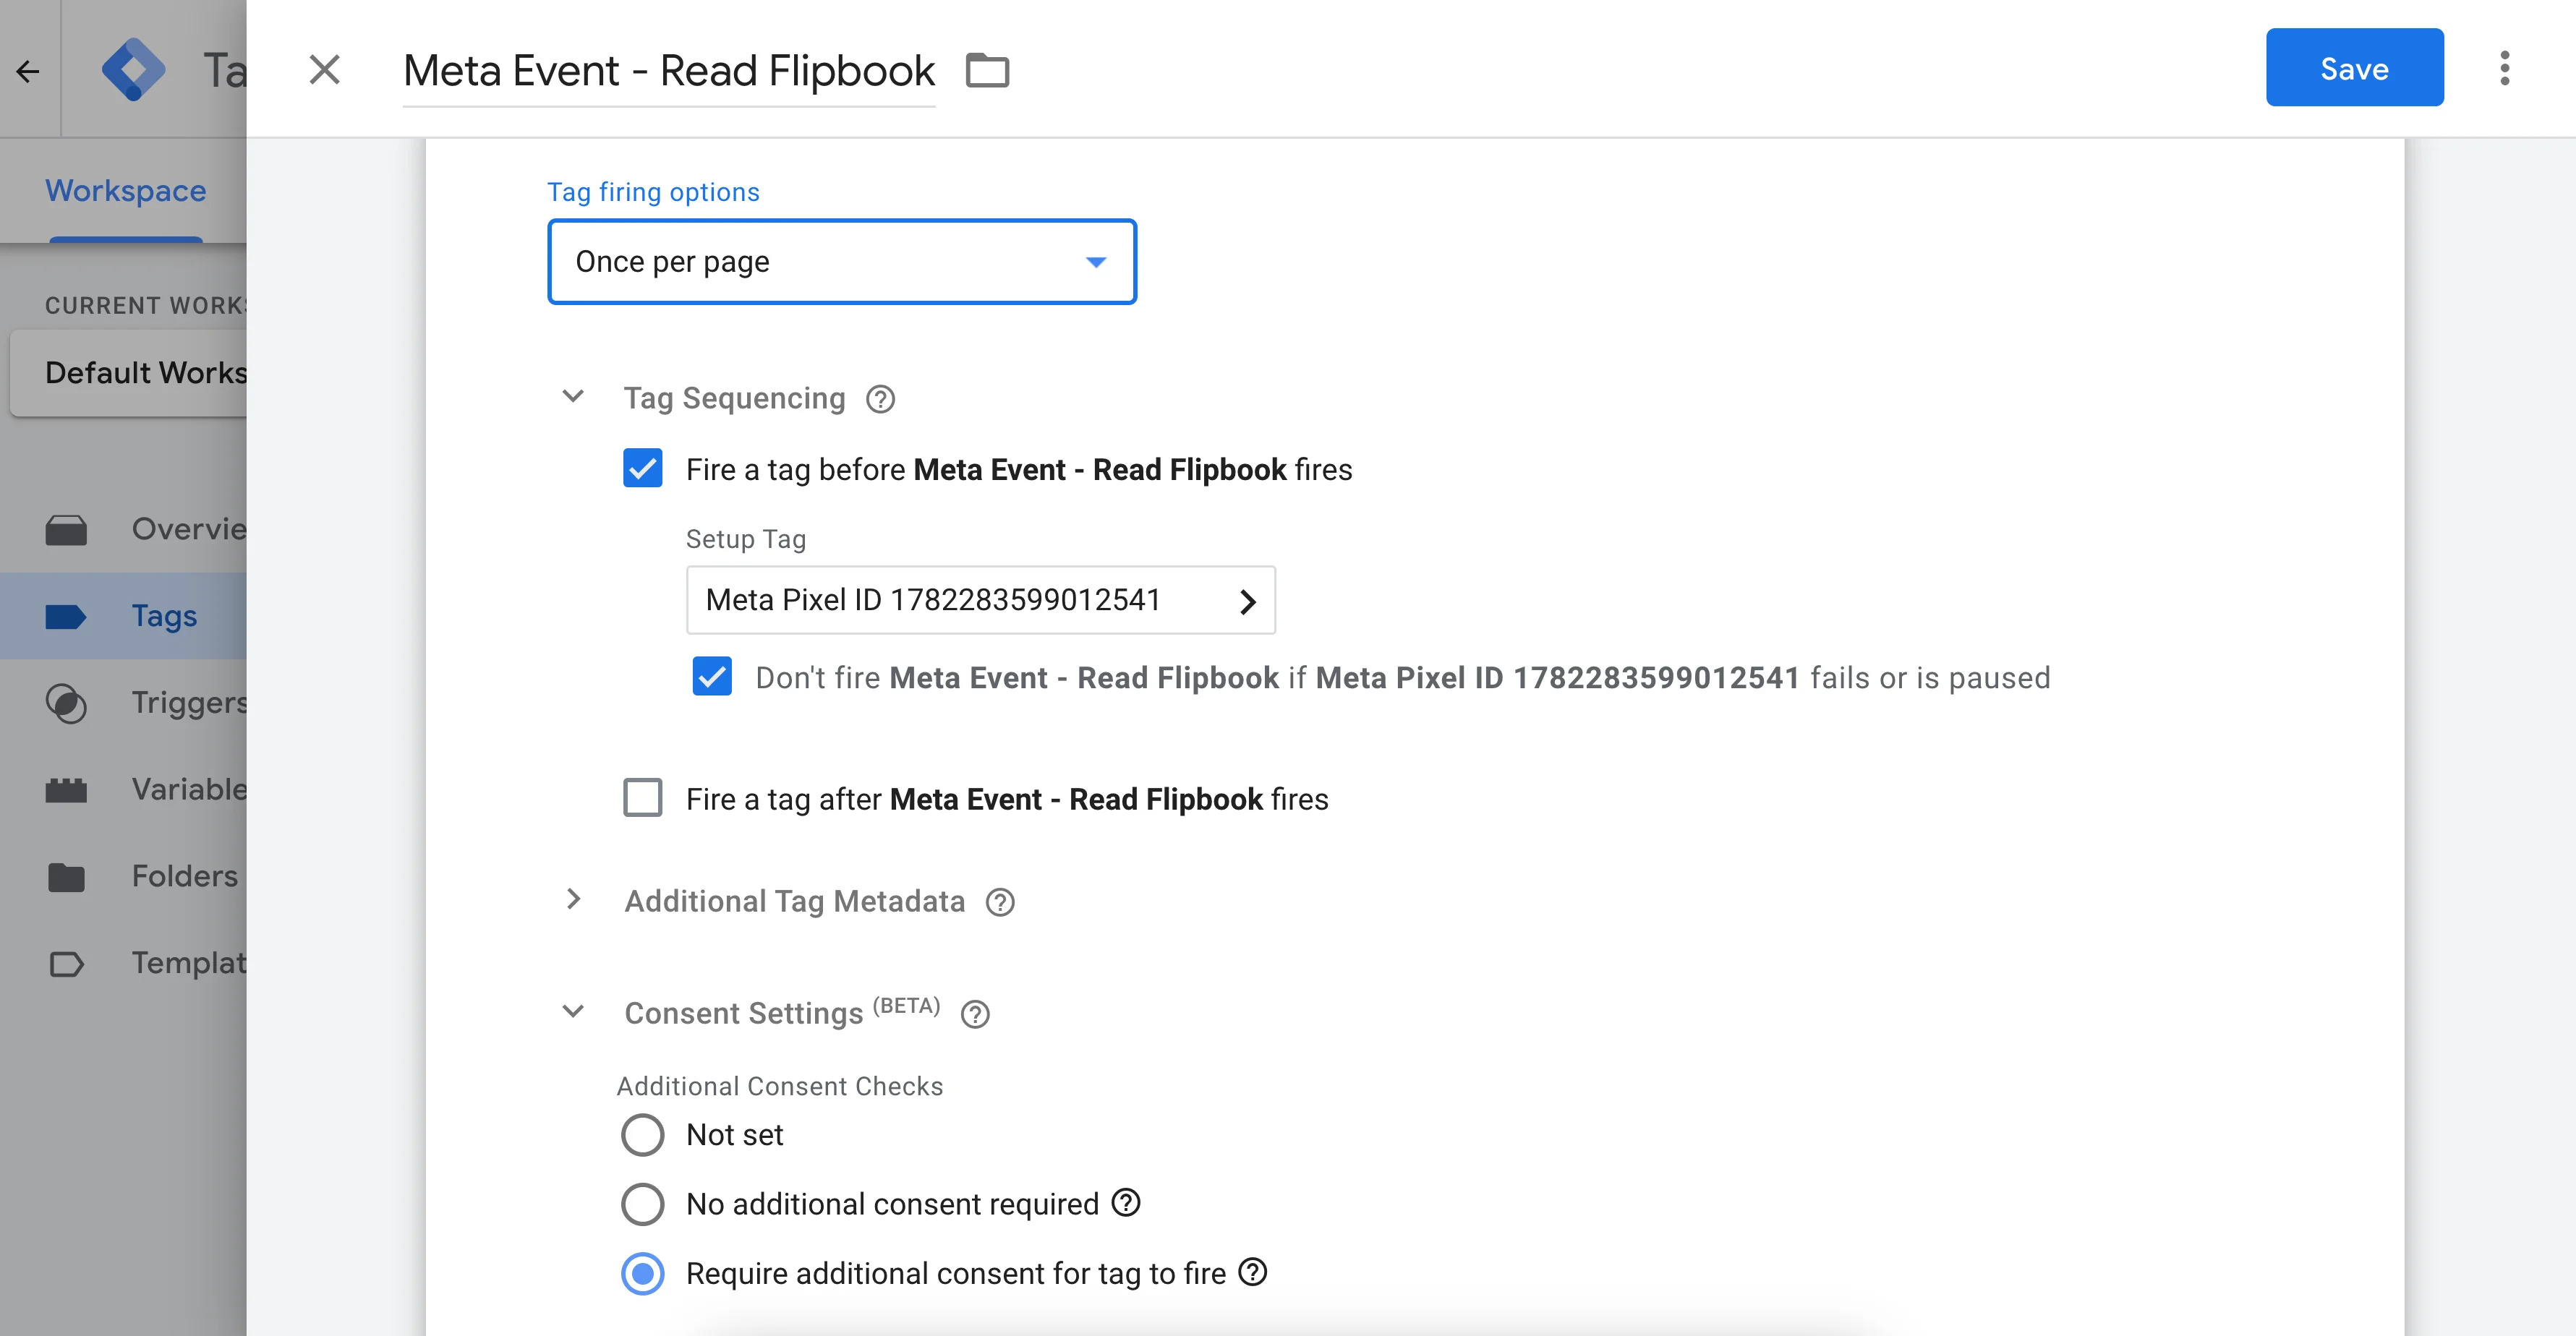
Task: Collapse the Consent Settings section
Action: point(573,1011)
